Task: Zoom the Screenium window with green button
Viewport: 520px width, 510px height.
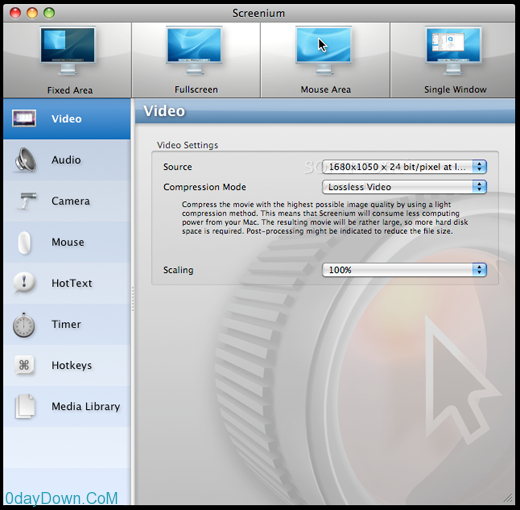Action: coord(49,13)
